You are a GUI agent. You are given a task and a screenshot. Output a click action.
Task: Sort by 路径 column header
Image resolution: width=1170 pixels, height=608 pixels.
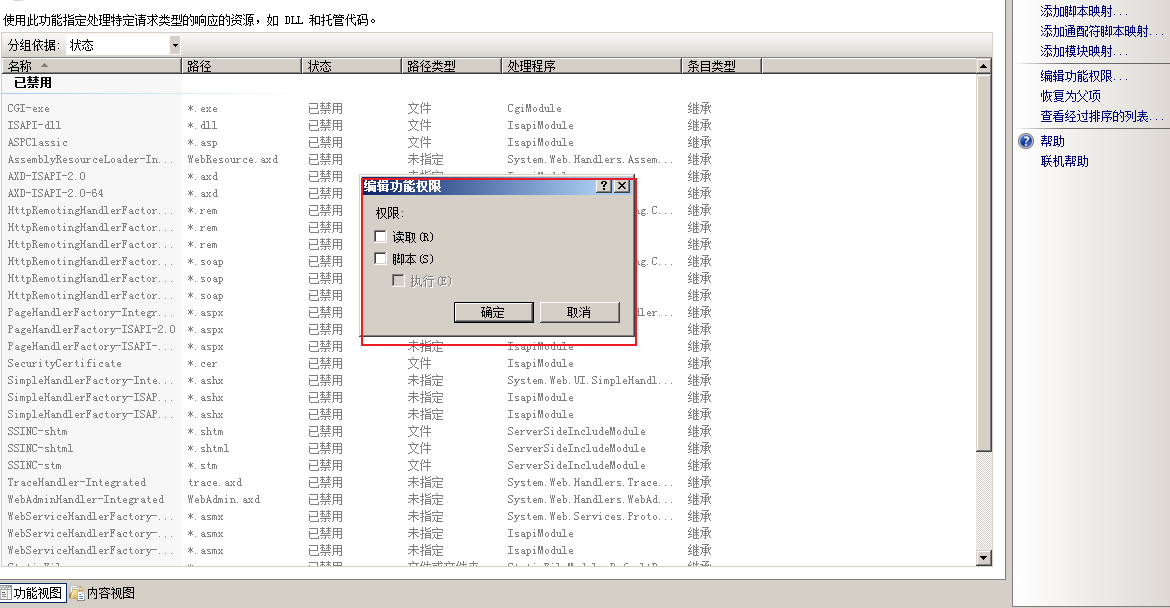click(x=241, y=66)
